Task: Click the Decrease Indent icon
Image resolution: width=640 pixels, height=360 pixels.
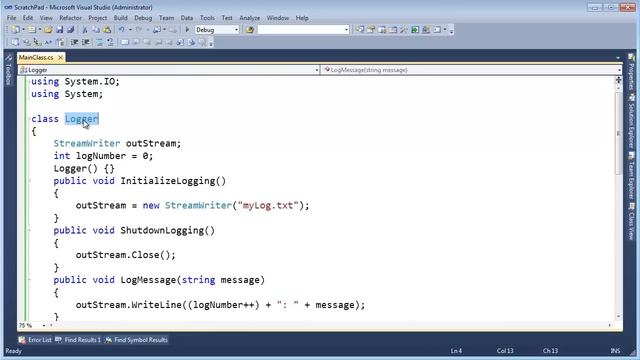Action: click(x=74, y=42)
